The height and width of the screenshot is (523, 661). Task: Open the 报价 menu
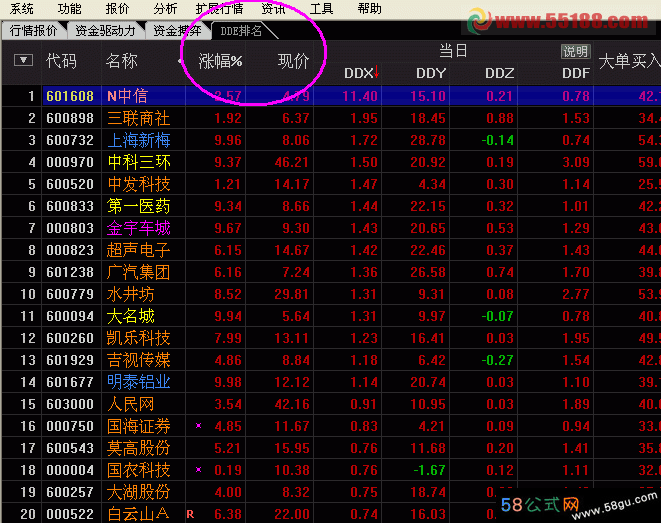117,8
